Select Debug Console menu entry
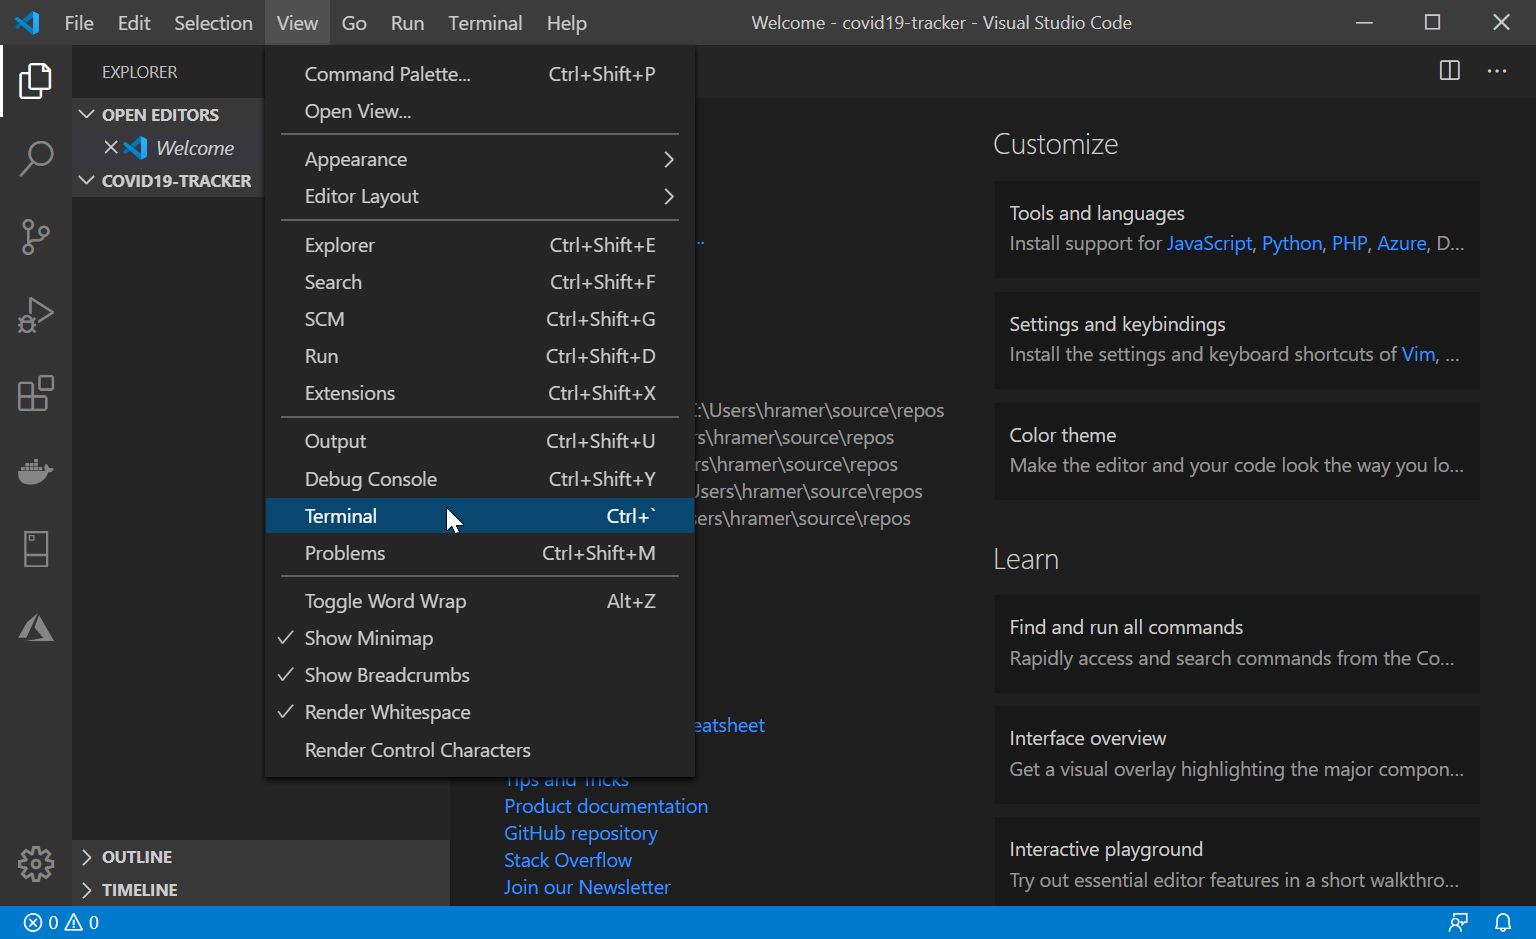Image resolution: width=1536 pixels, height=939 pixels. click(x=480, y=479)
